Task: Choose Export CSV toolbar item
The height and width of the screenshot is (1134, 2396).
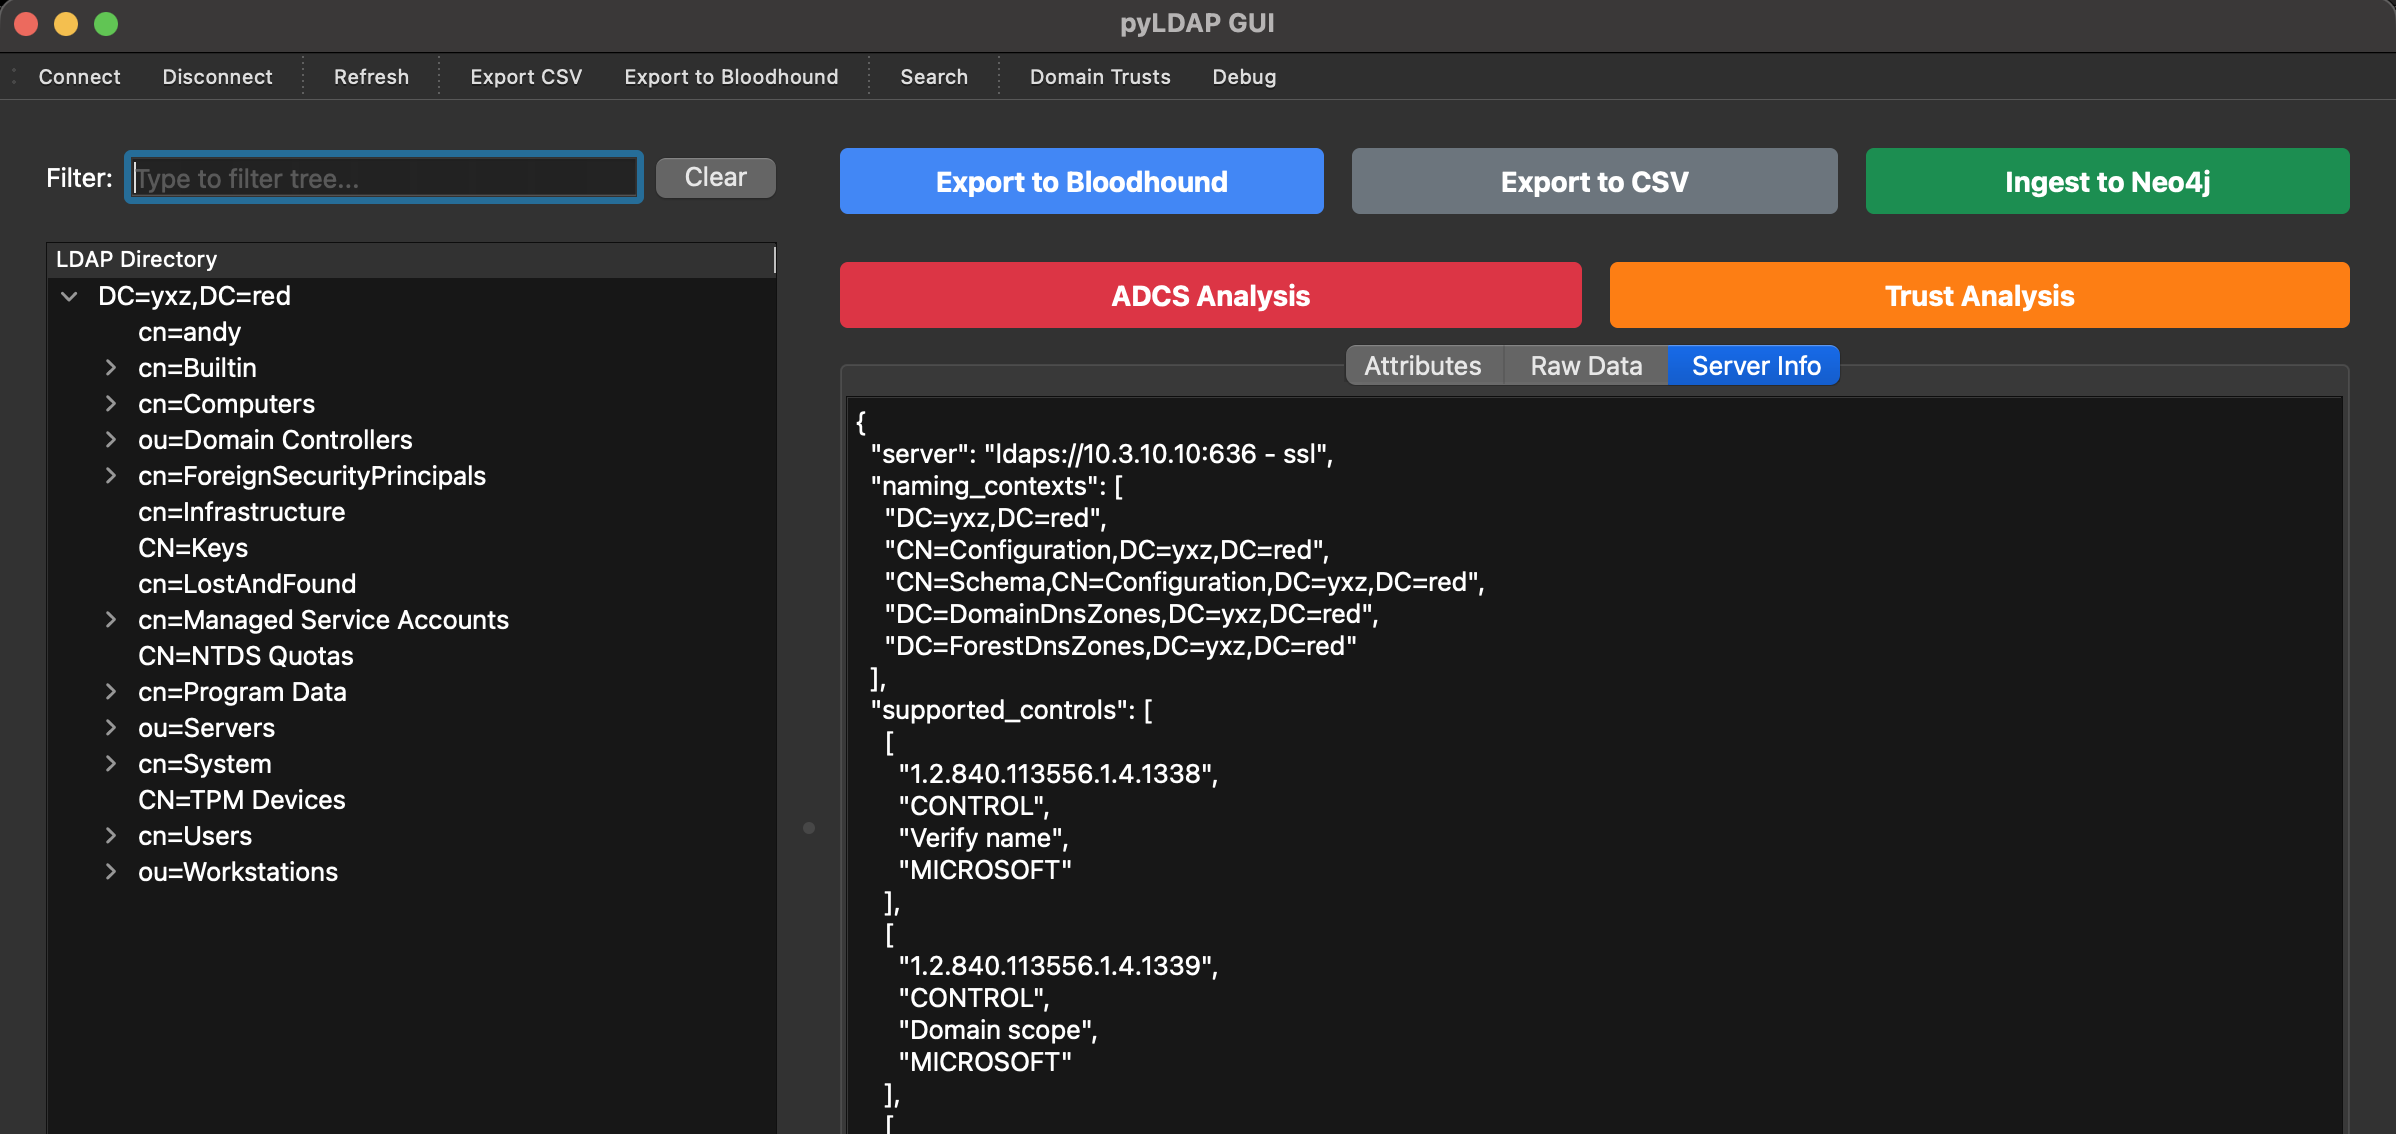Action: pyautogui.click(x=526, y=77)
